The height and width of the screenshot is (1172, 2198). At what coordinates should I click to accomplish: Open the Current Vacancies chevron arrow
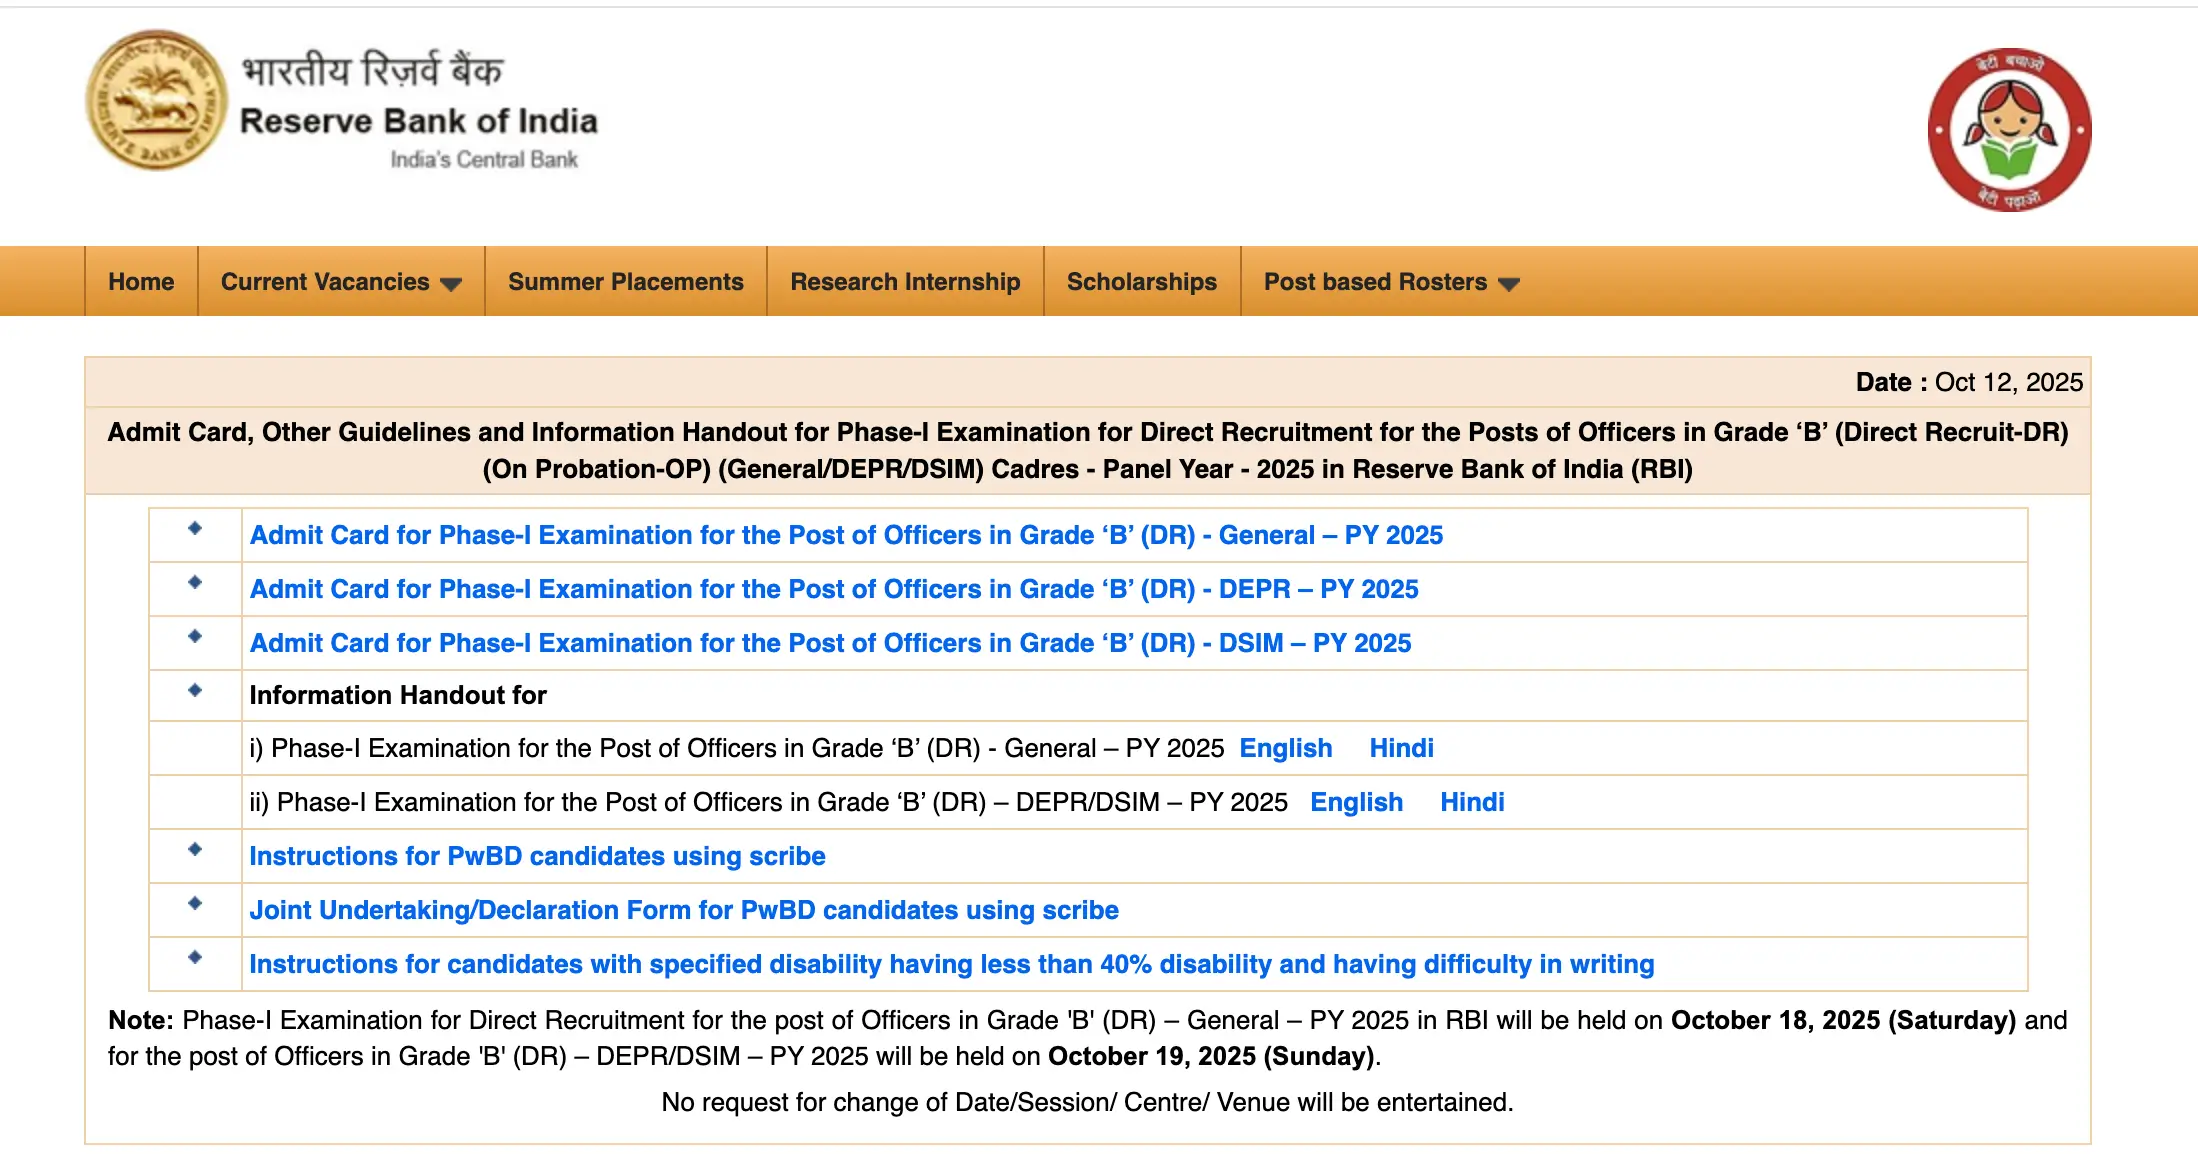[x=452, y=283]
